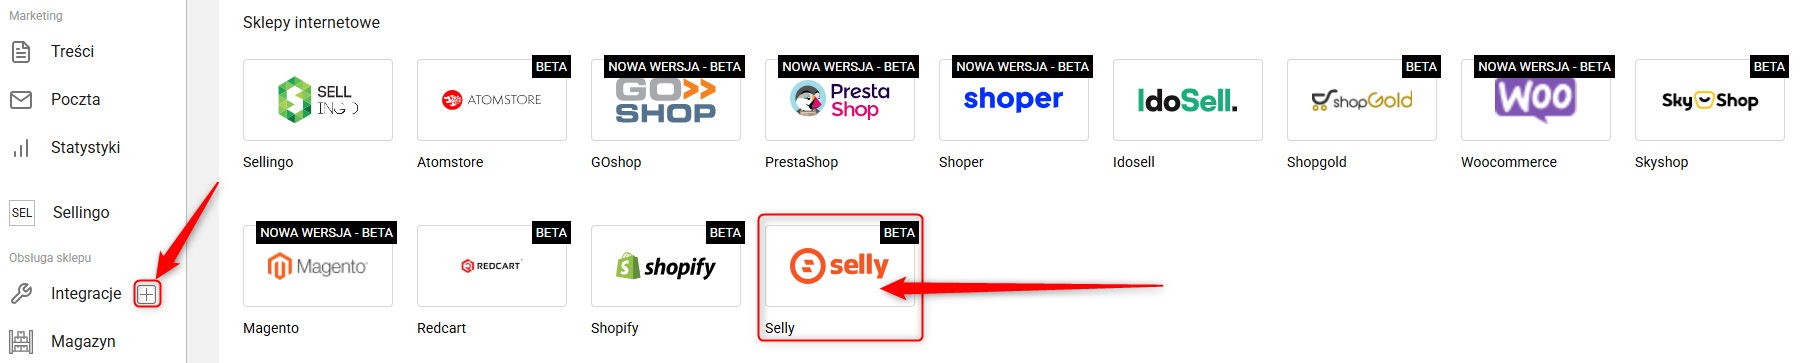Click the Atomstore text label

click(450, 162)
